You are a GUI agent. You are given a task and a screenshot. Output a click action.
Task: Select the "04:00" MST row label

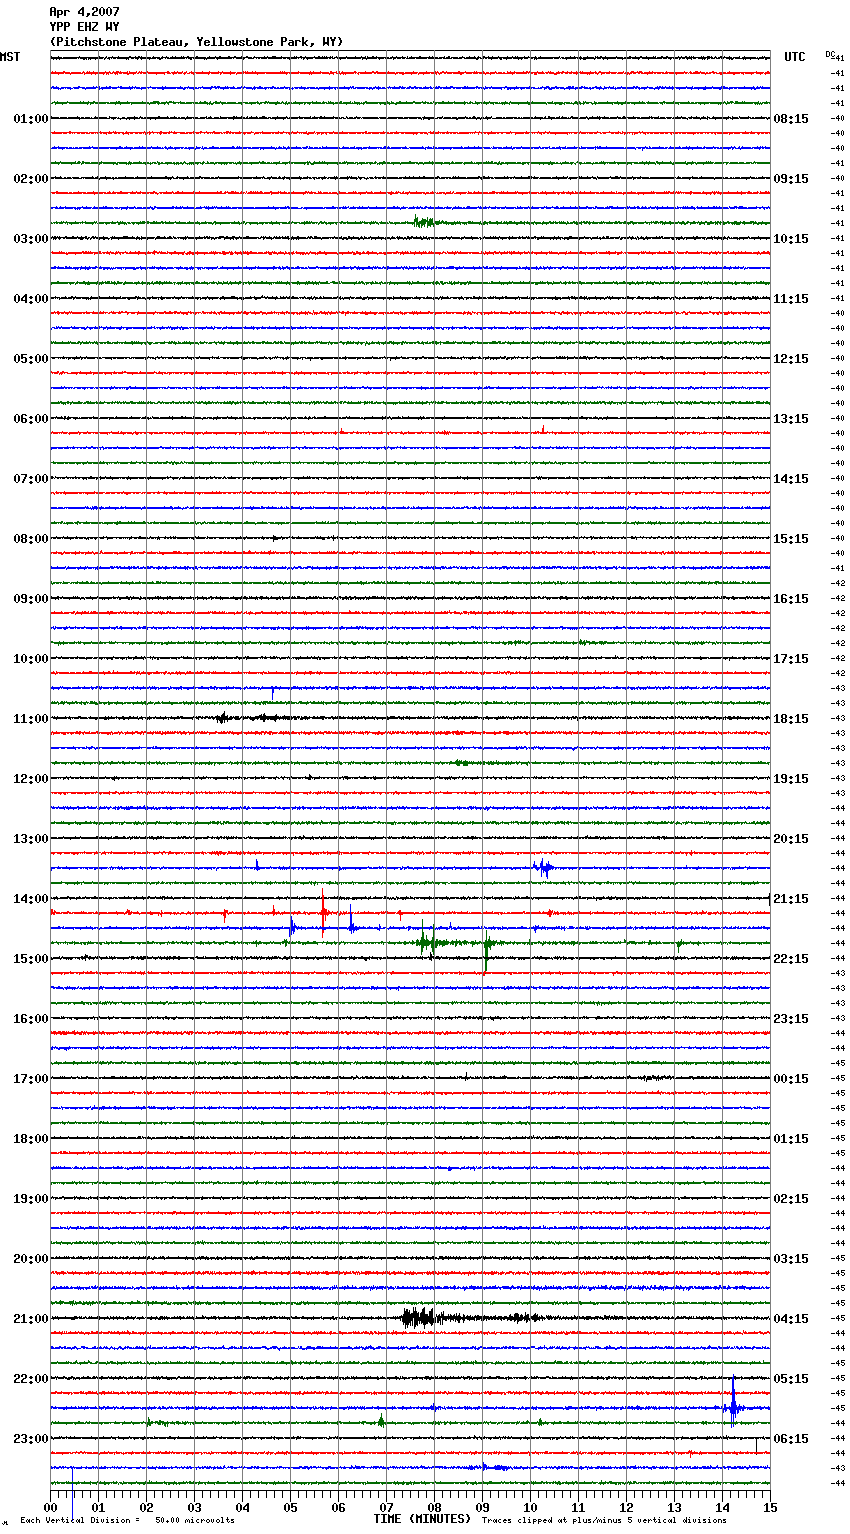click(31, 299)
